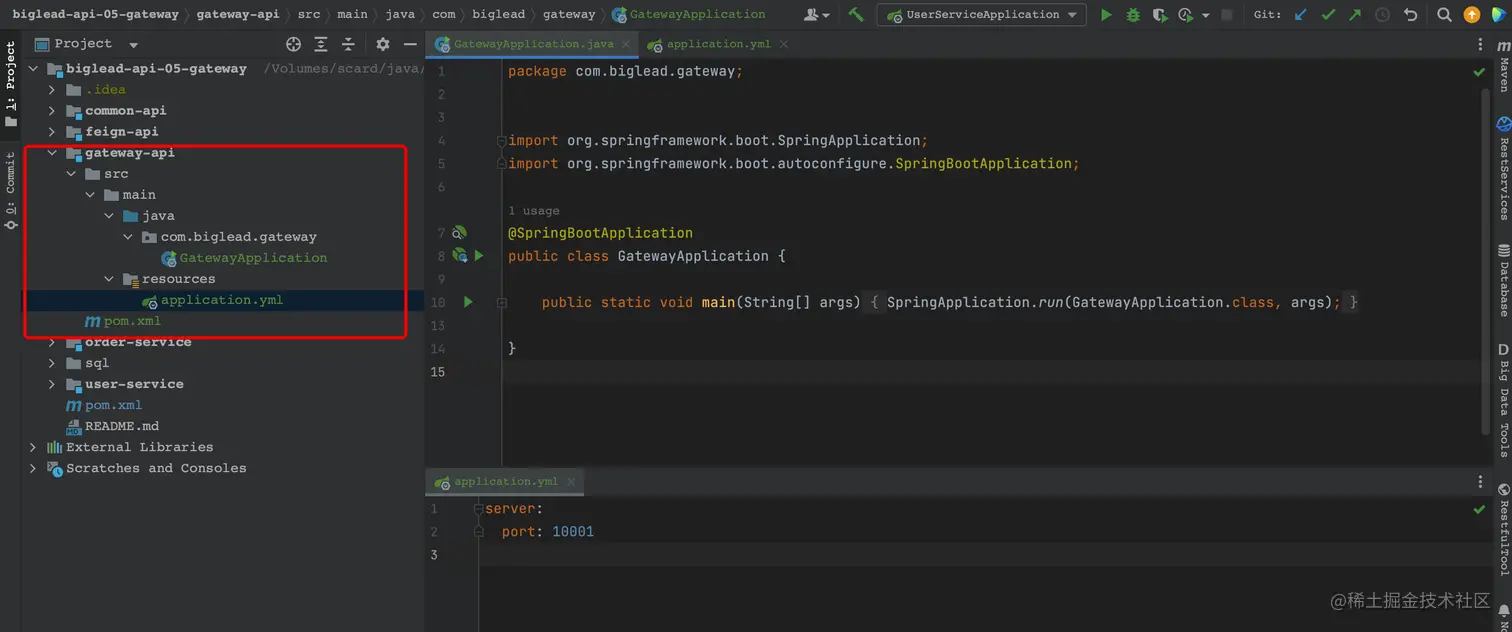This screenshot has width=1512, height=632.
Task: Open Project panel settings gear
Action: (x=383, y=44)
